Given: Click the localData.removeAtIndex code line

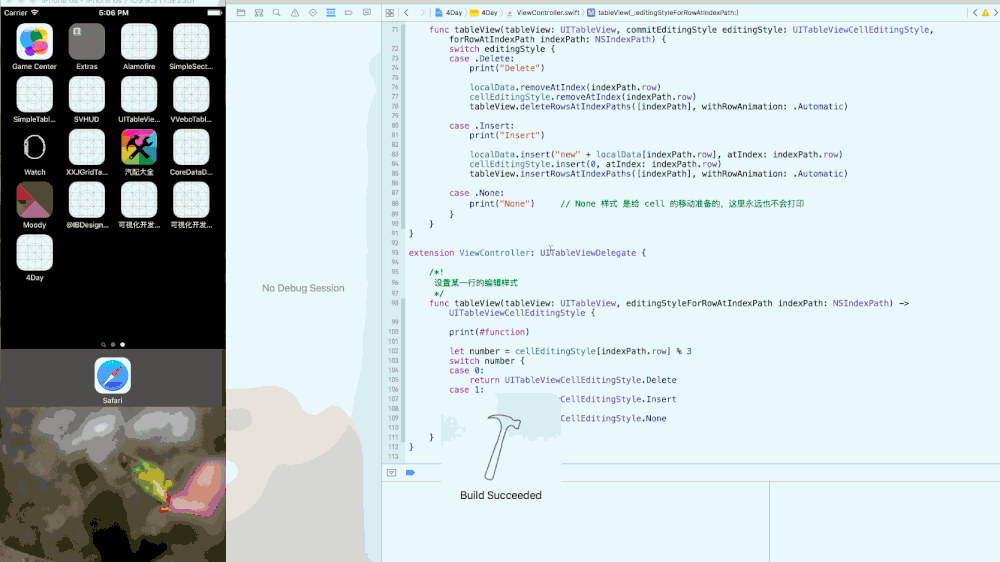Looking at the screenshot, I should click(565, 87).
